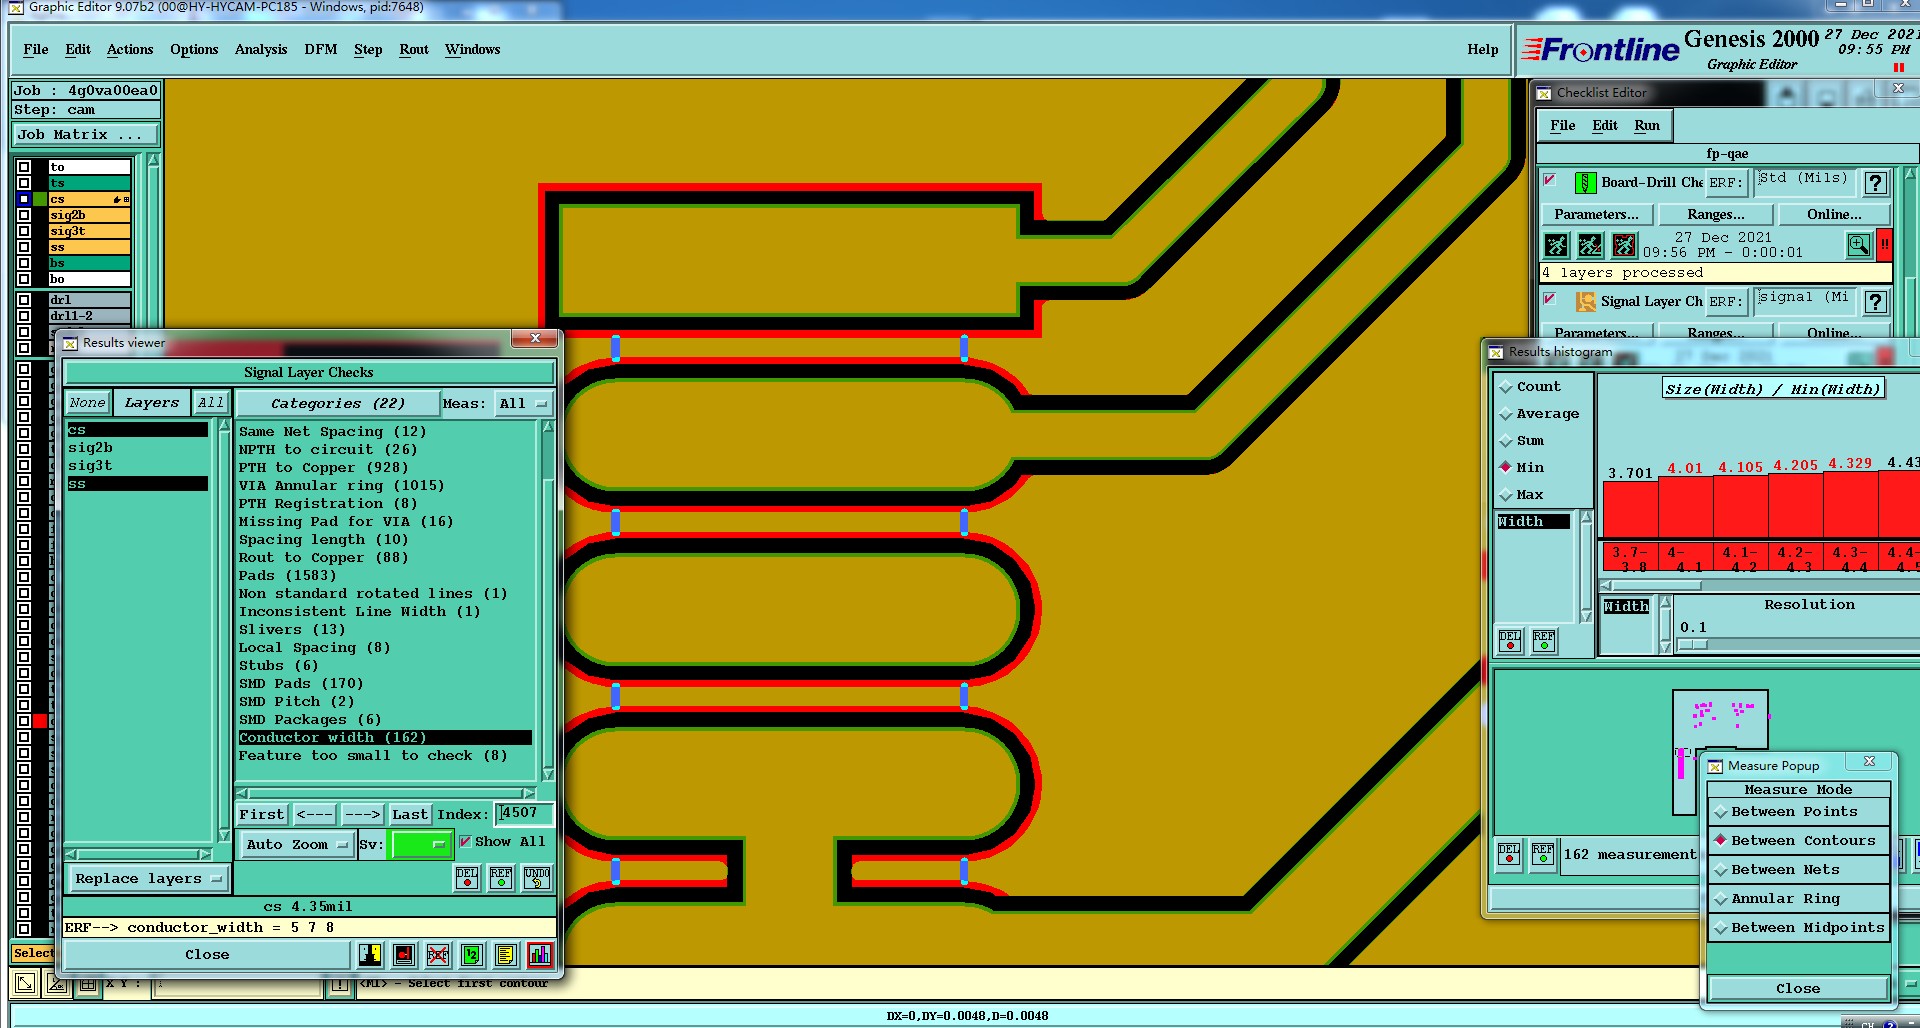Click Online... under Board-Drill Check
Viewport: 1920px width, 1028px height.
tap(1834, 214)
